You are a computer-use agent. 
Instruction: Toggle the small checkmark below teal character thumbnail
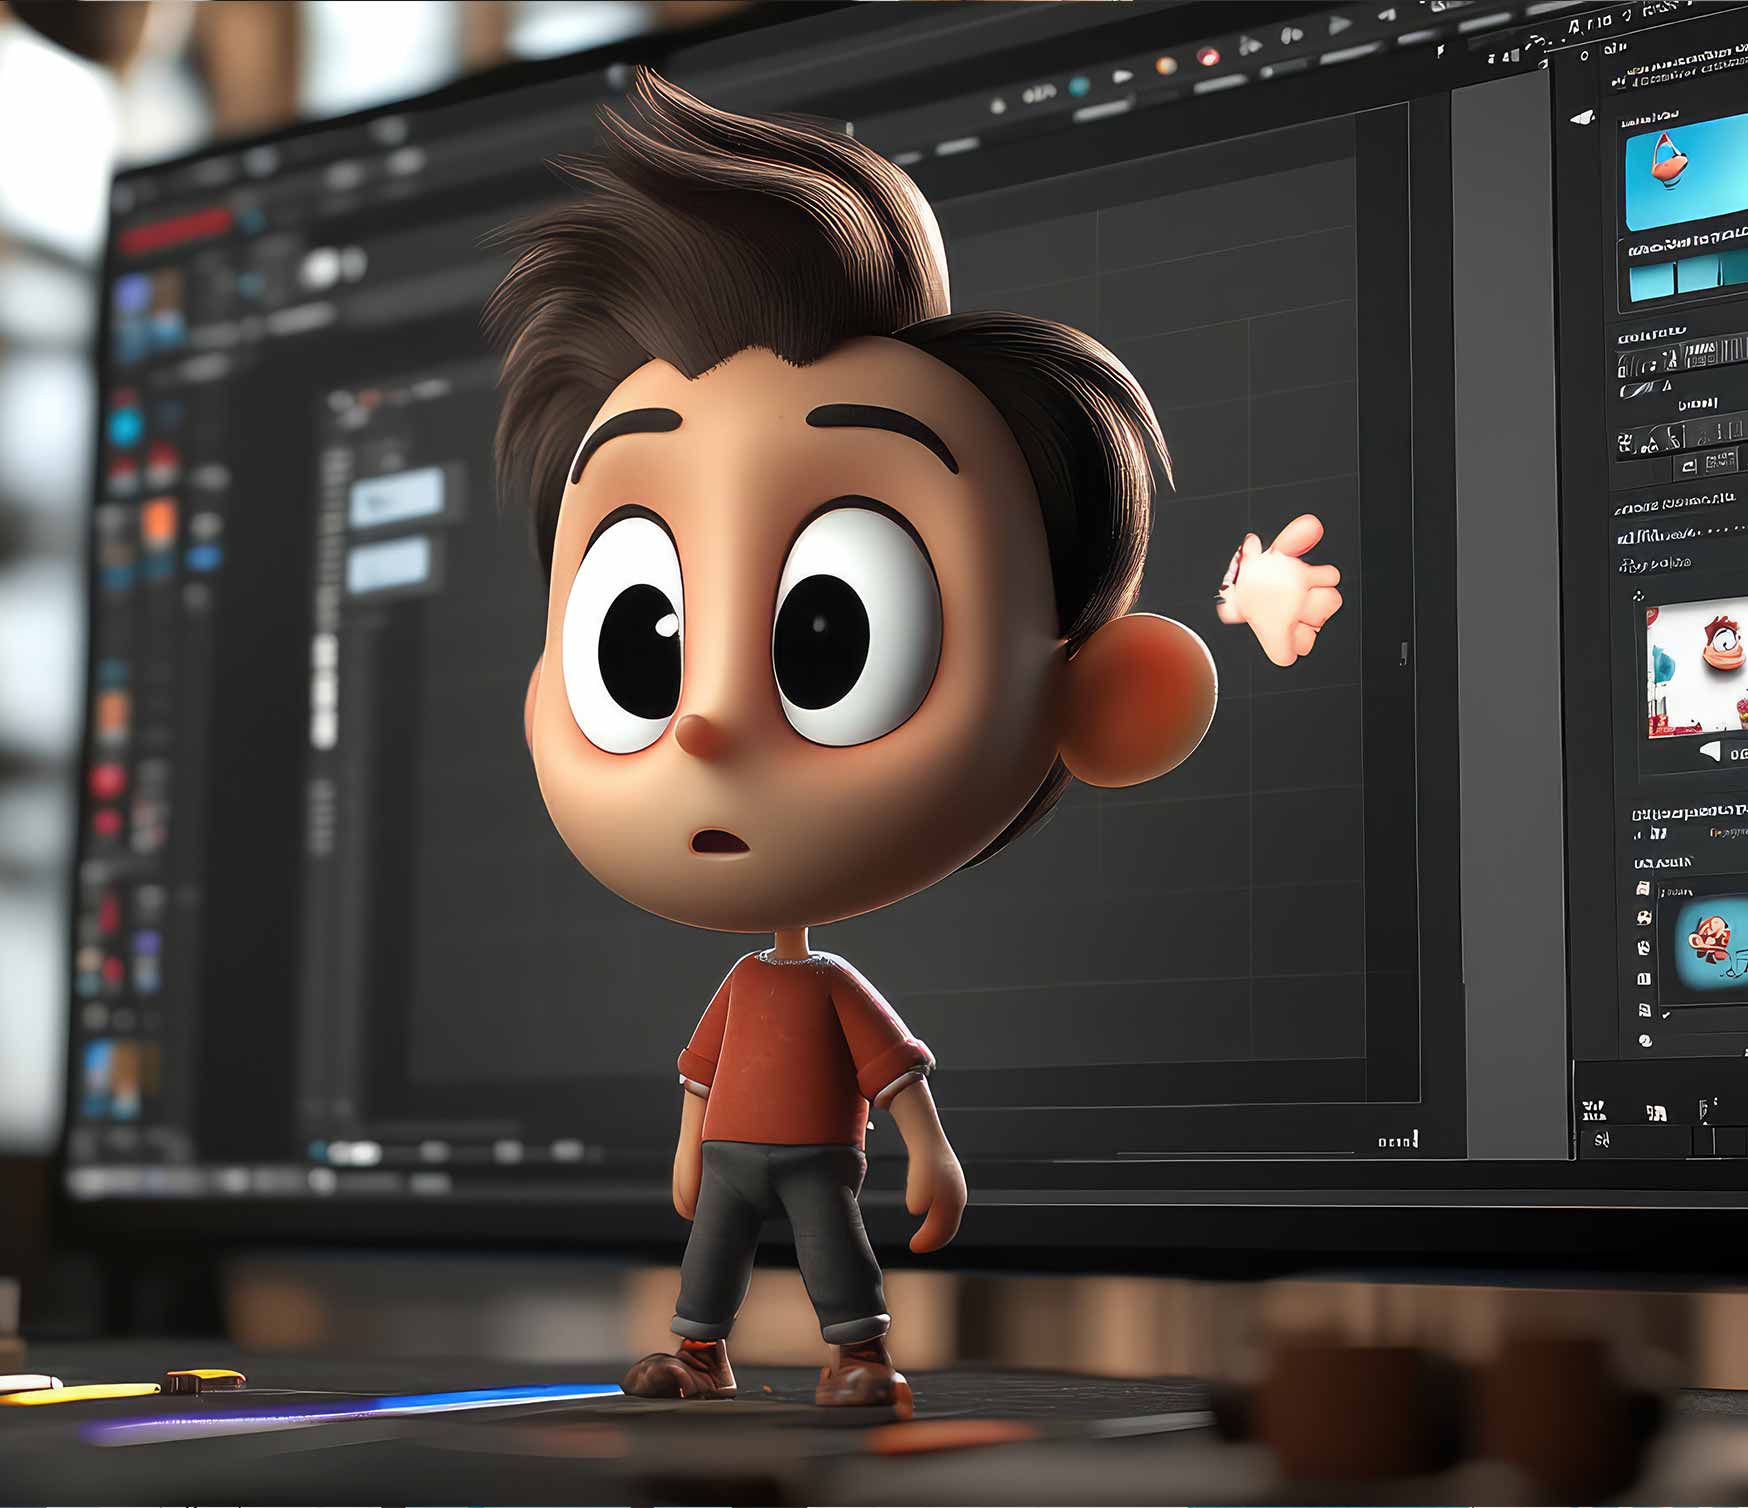(x=1666, y=1014)
